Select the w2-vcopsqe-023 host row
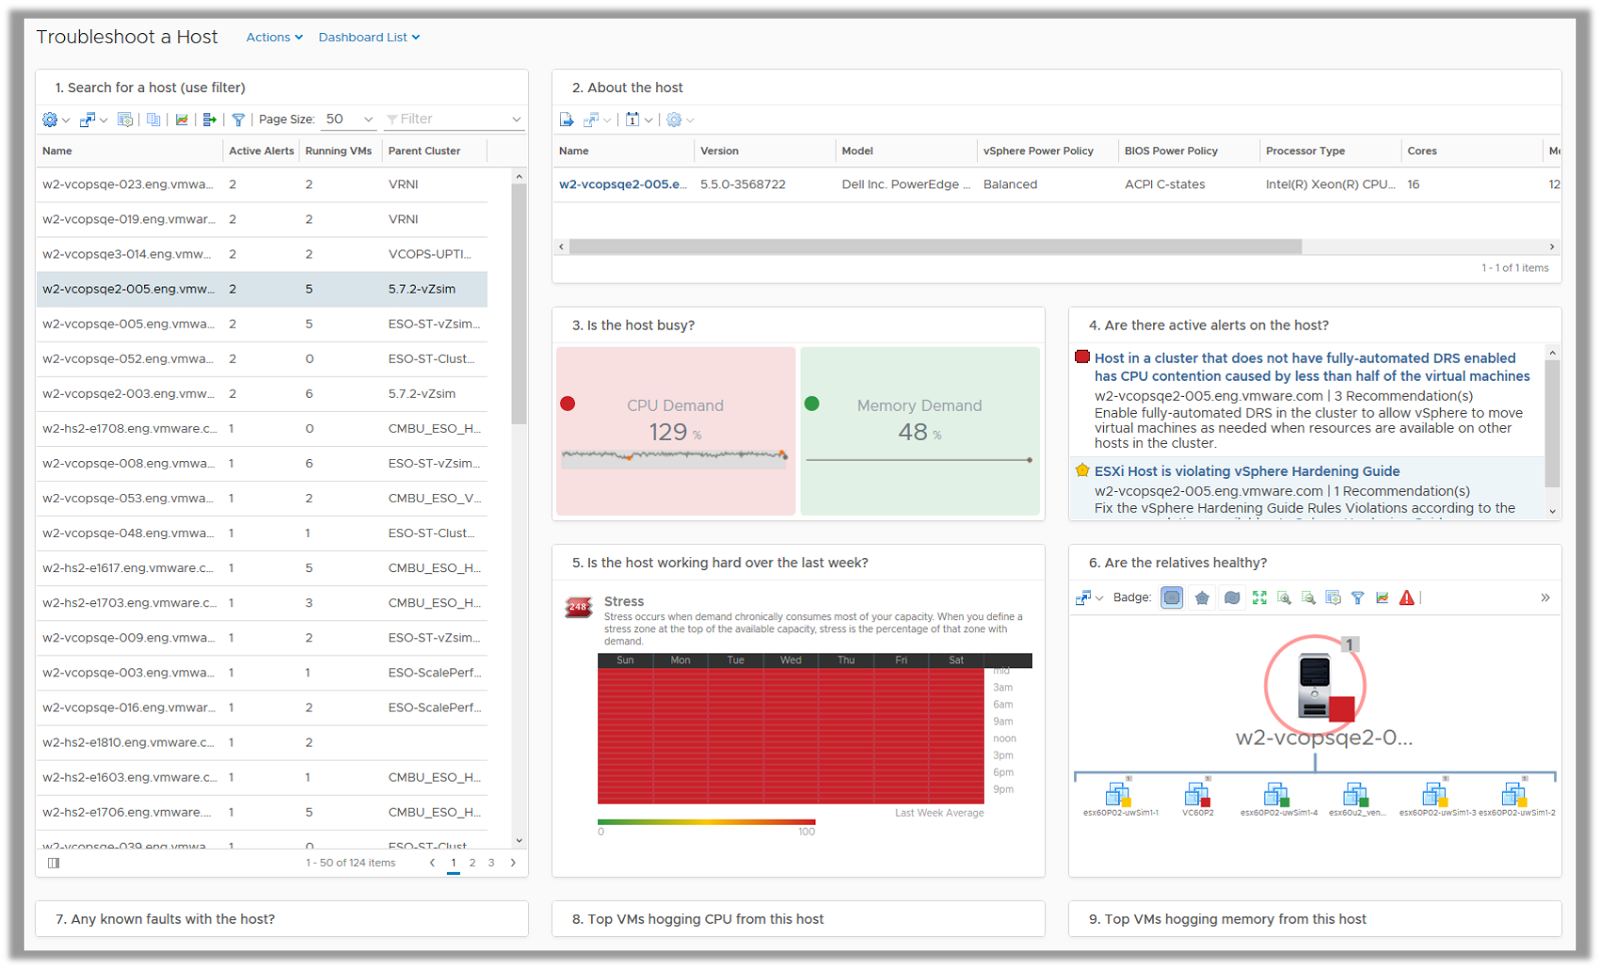Screen dimensions: 1600x969 (x=128, y=184)
